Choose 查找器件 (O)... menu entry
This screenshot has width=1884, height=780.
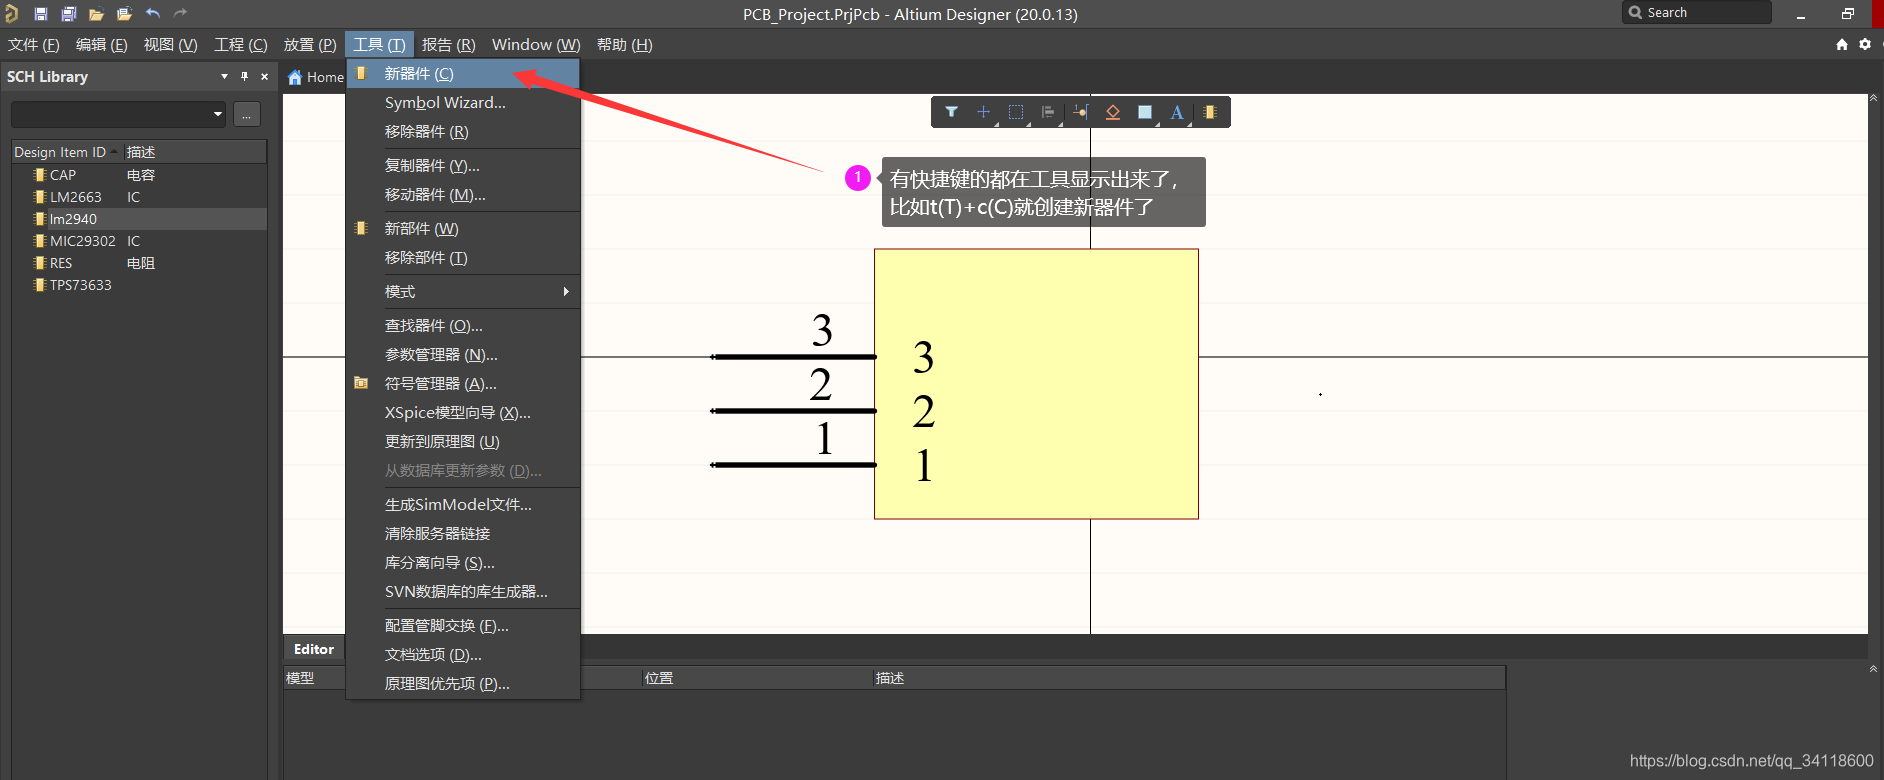[x=463, y=326]
